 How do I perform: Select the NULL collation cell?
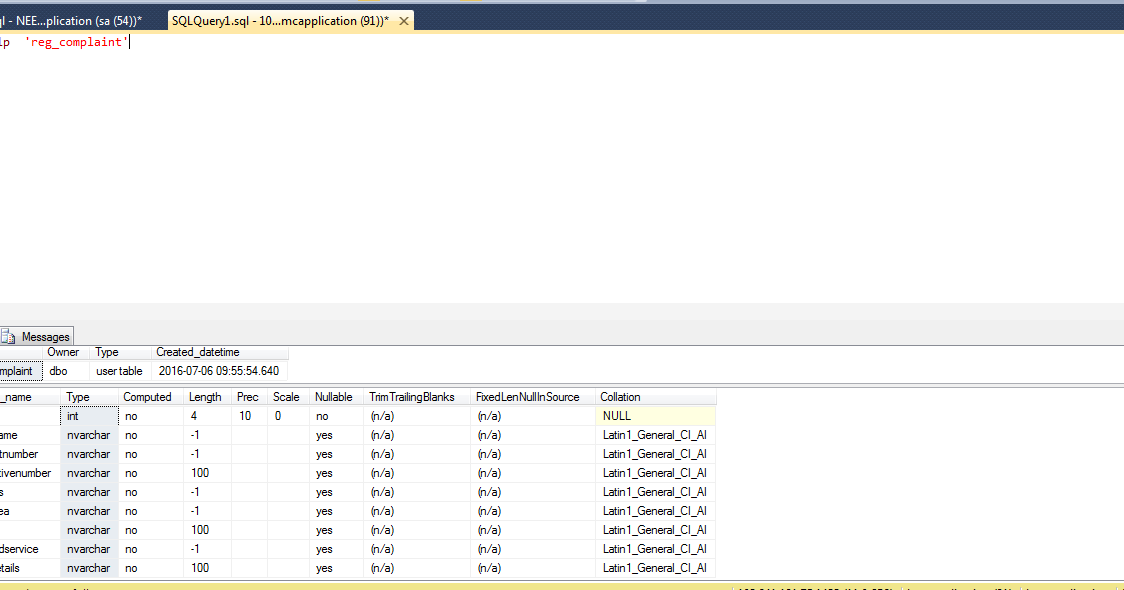(617, 415)
